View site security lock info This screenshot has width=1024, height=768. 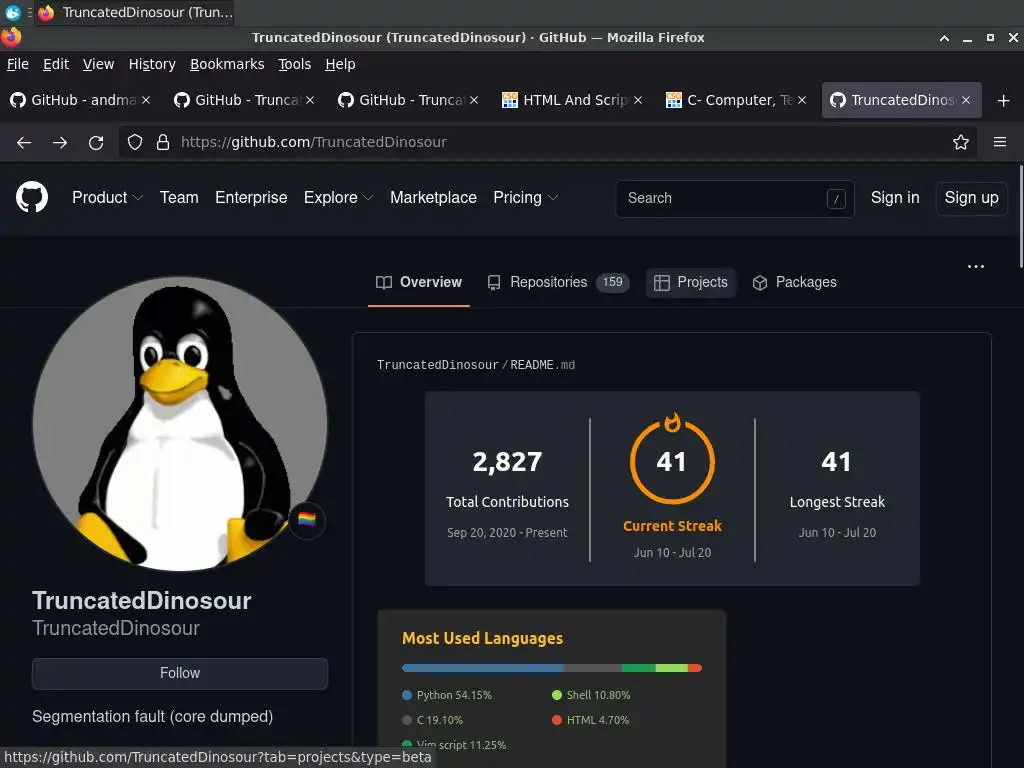coord(163,142)
